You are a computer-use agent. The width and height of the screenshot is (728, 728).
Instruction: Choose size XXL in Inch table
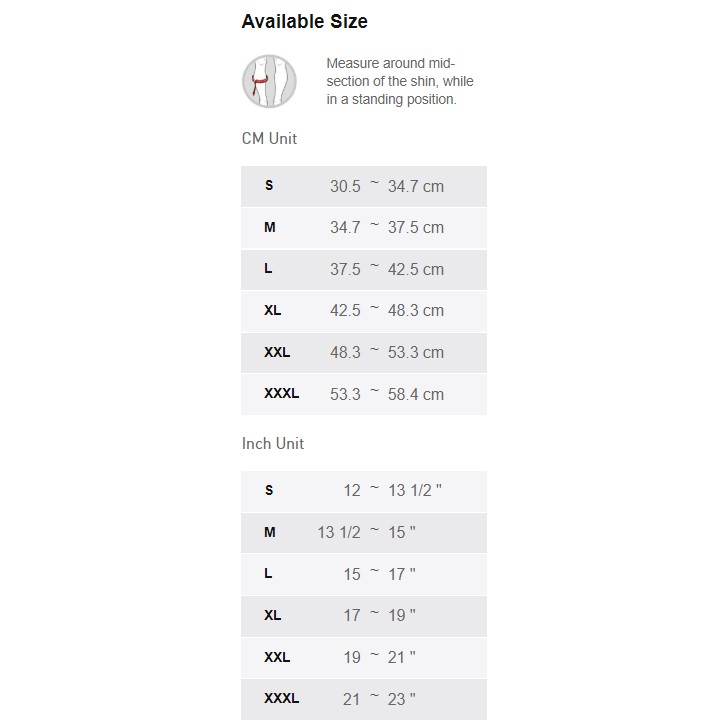tap(277, 657)
